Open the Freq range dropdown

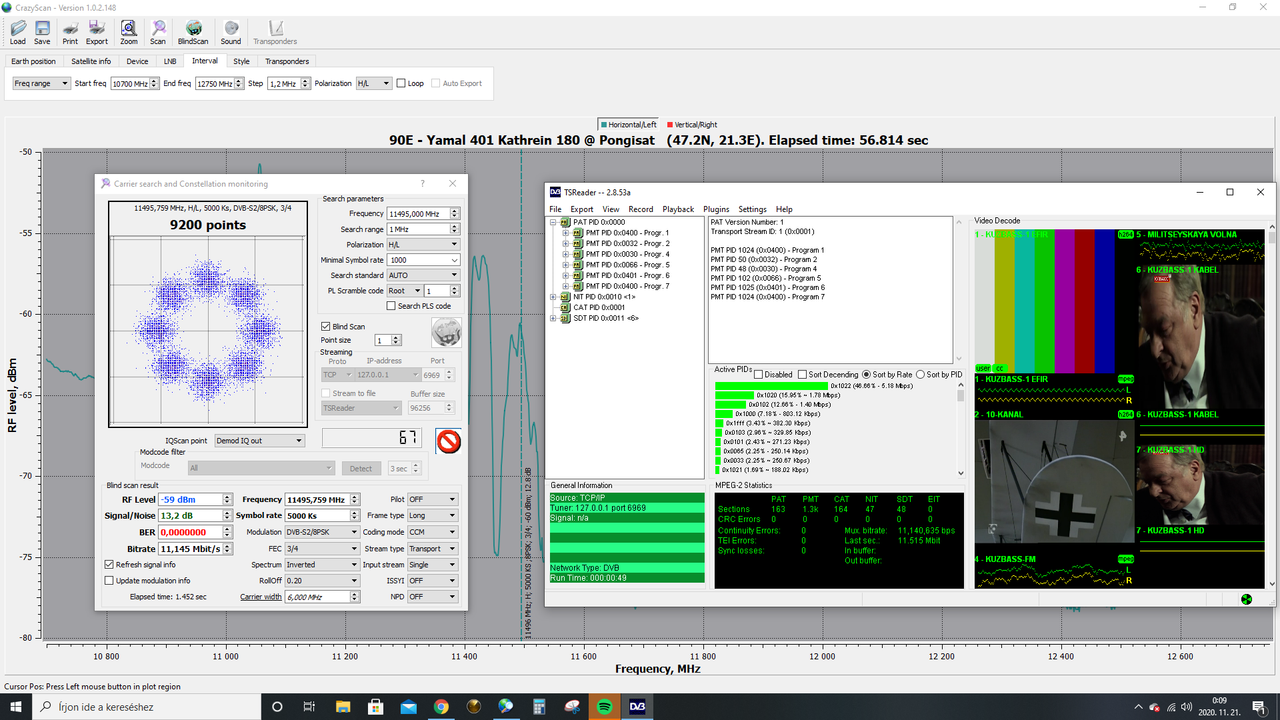click(41, 83)
